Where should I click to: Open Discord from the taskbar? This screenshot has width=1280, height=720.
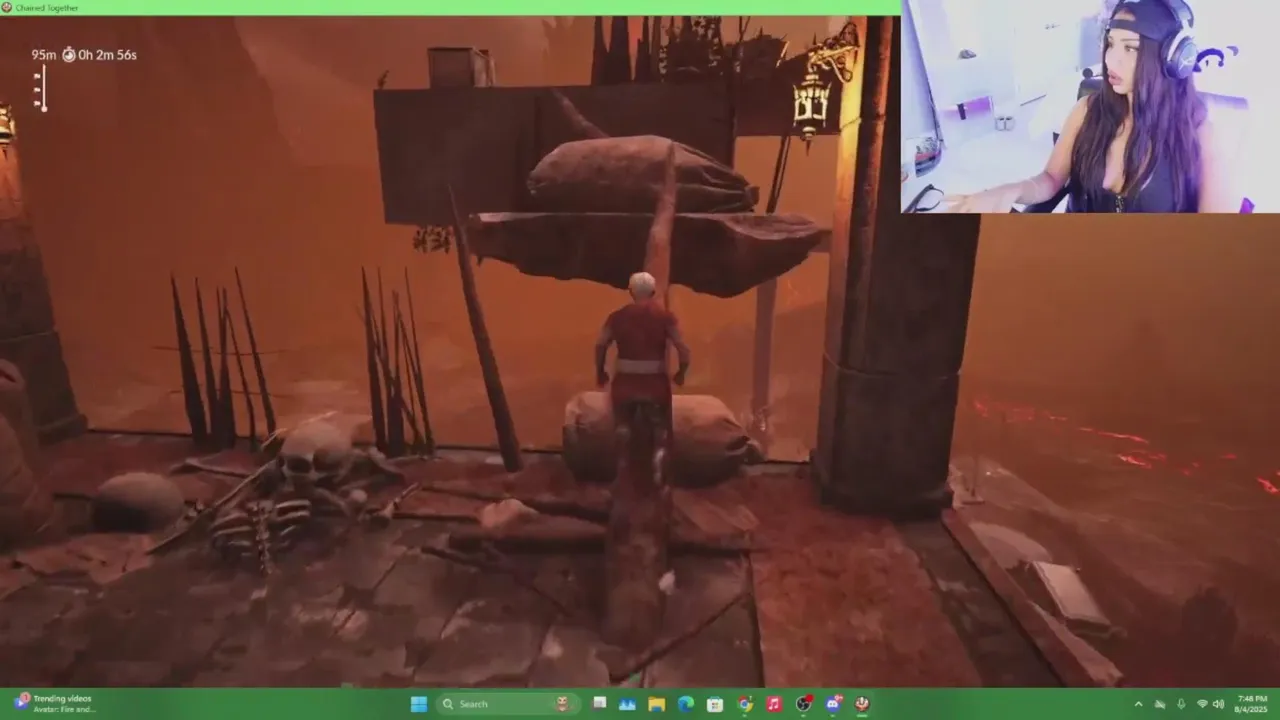tap(833, 704)
